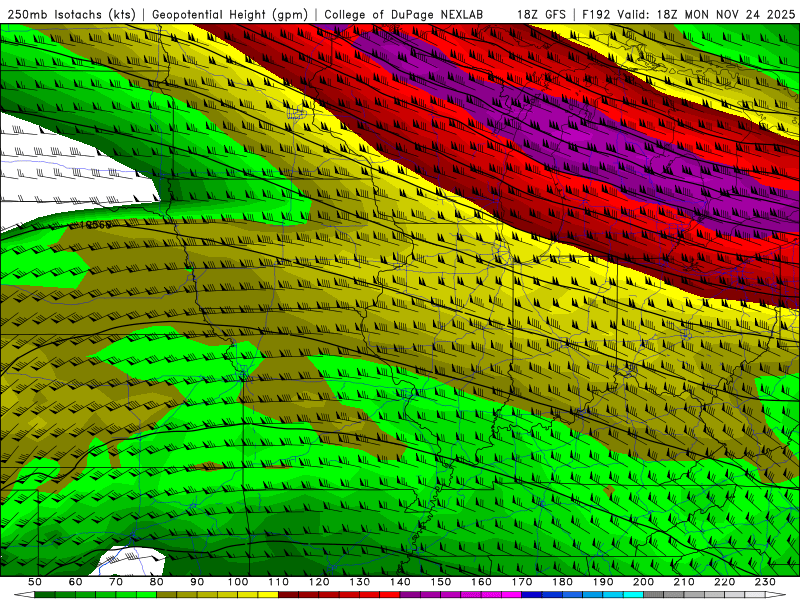Select the 220 label on the color scale
This screenshot has height=600, width=800.
(724, 582)
